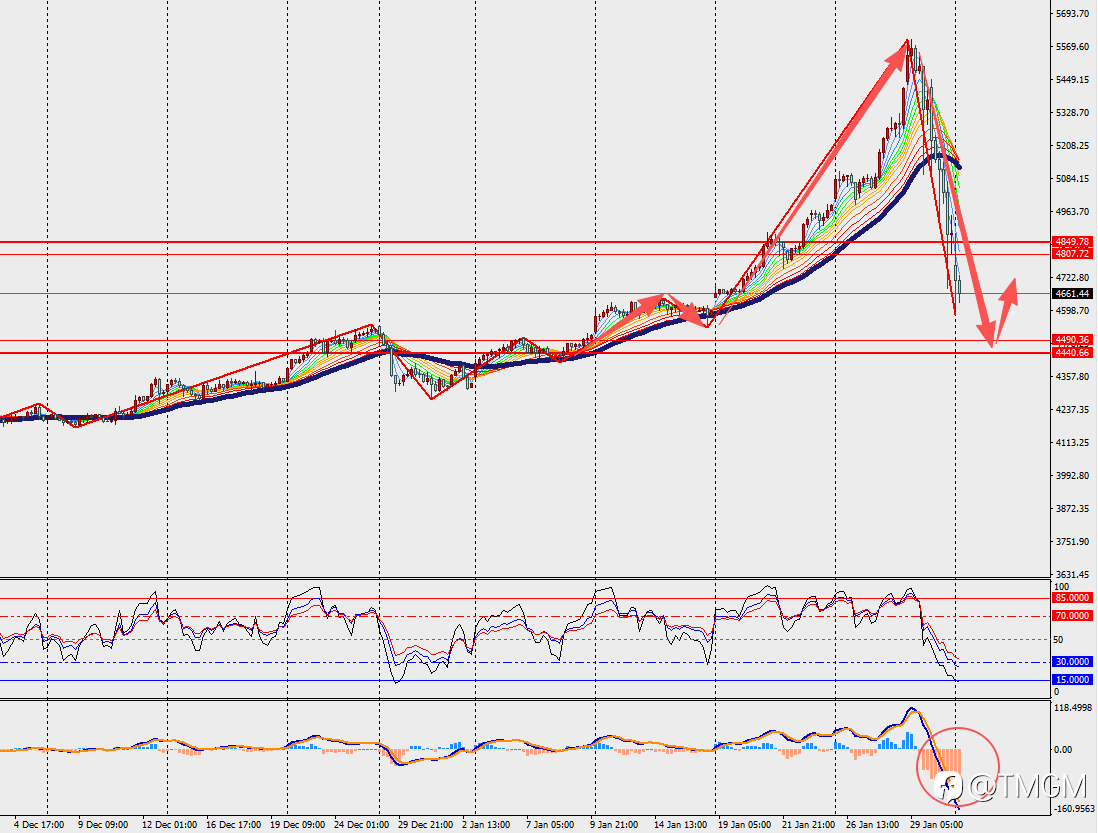
Task: Click the 3631.45 price axis label
Action: [1072, 574]
